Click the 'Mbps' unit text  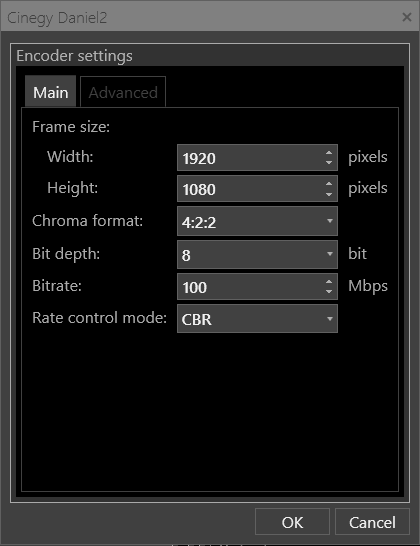coord(368,286)
